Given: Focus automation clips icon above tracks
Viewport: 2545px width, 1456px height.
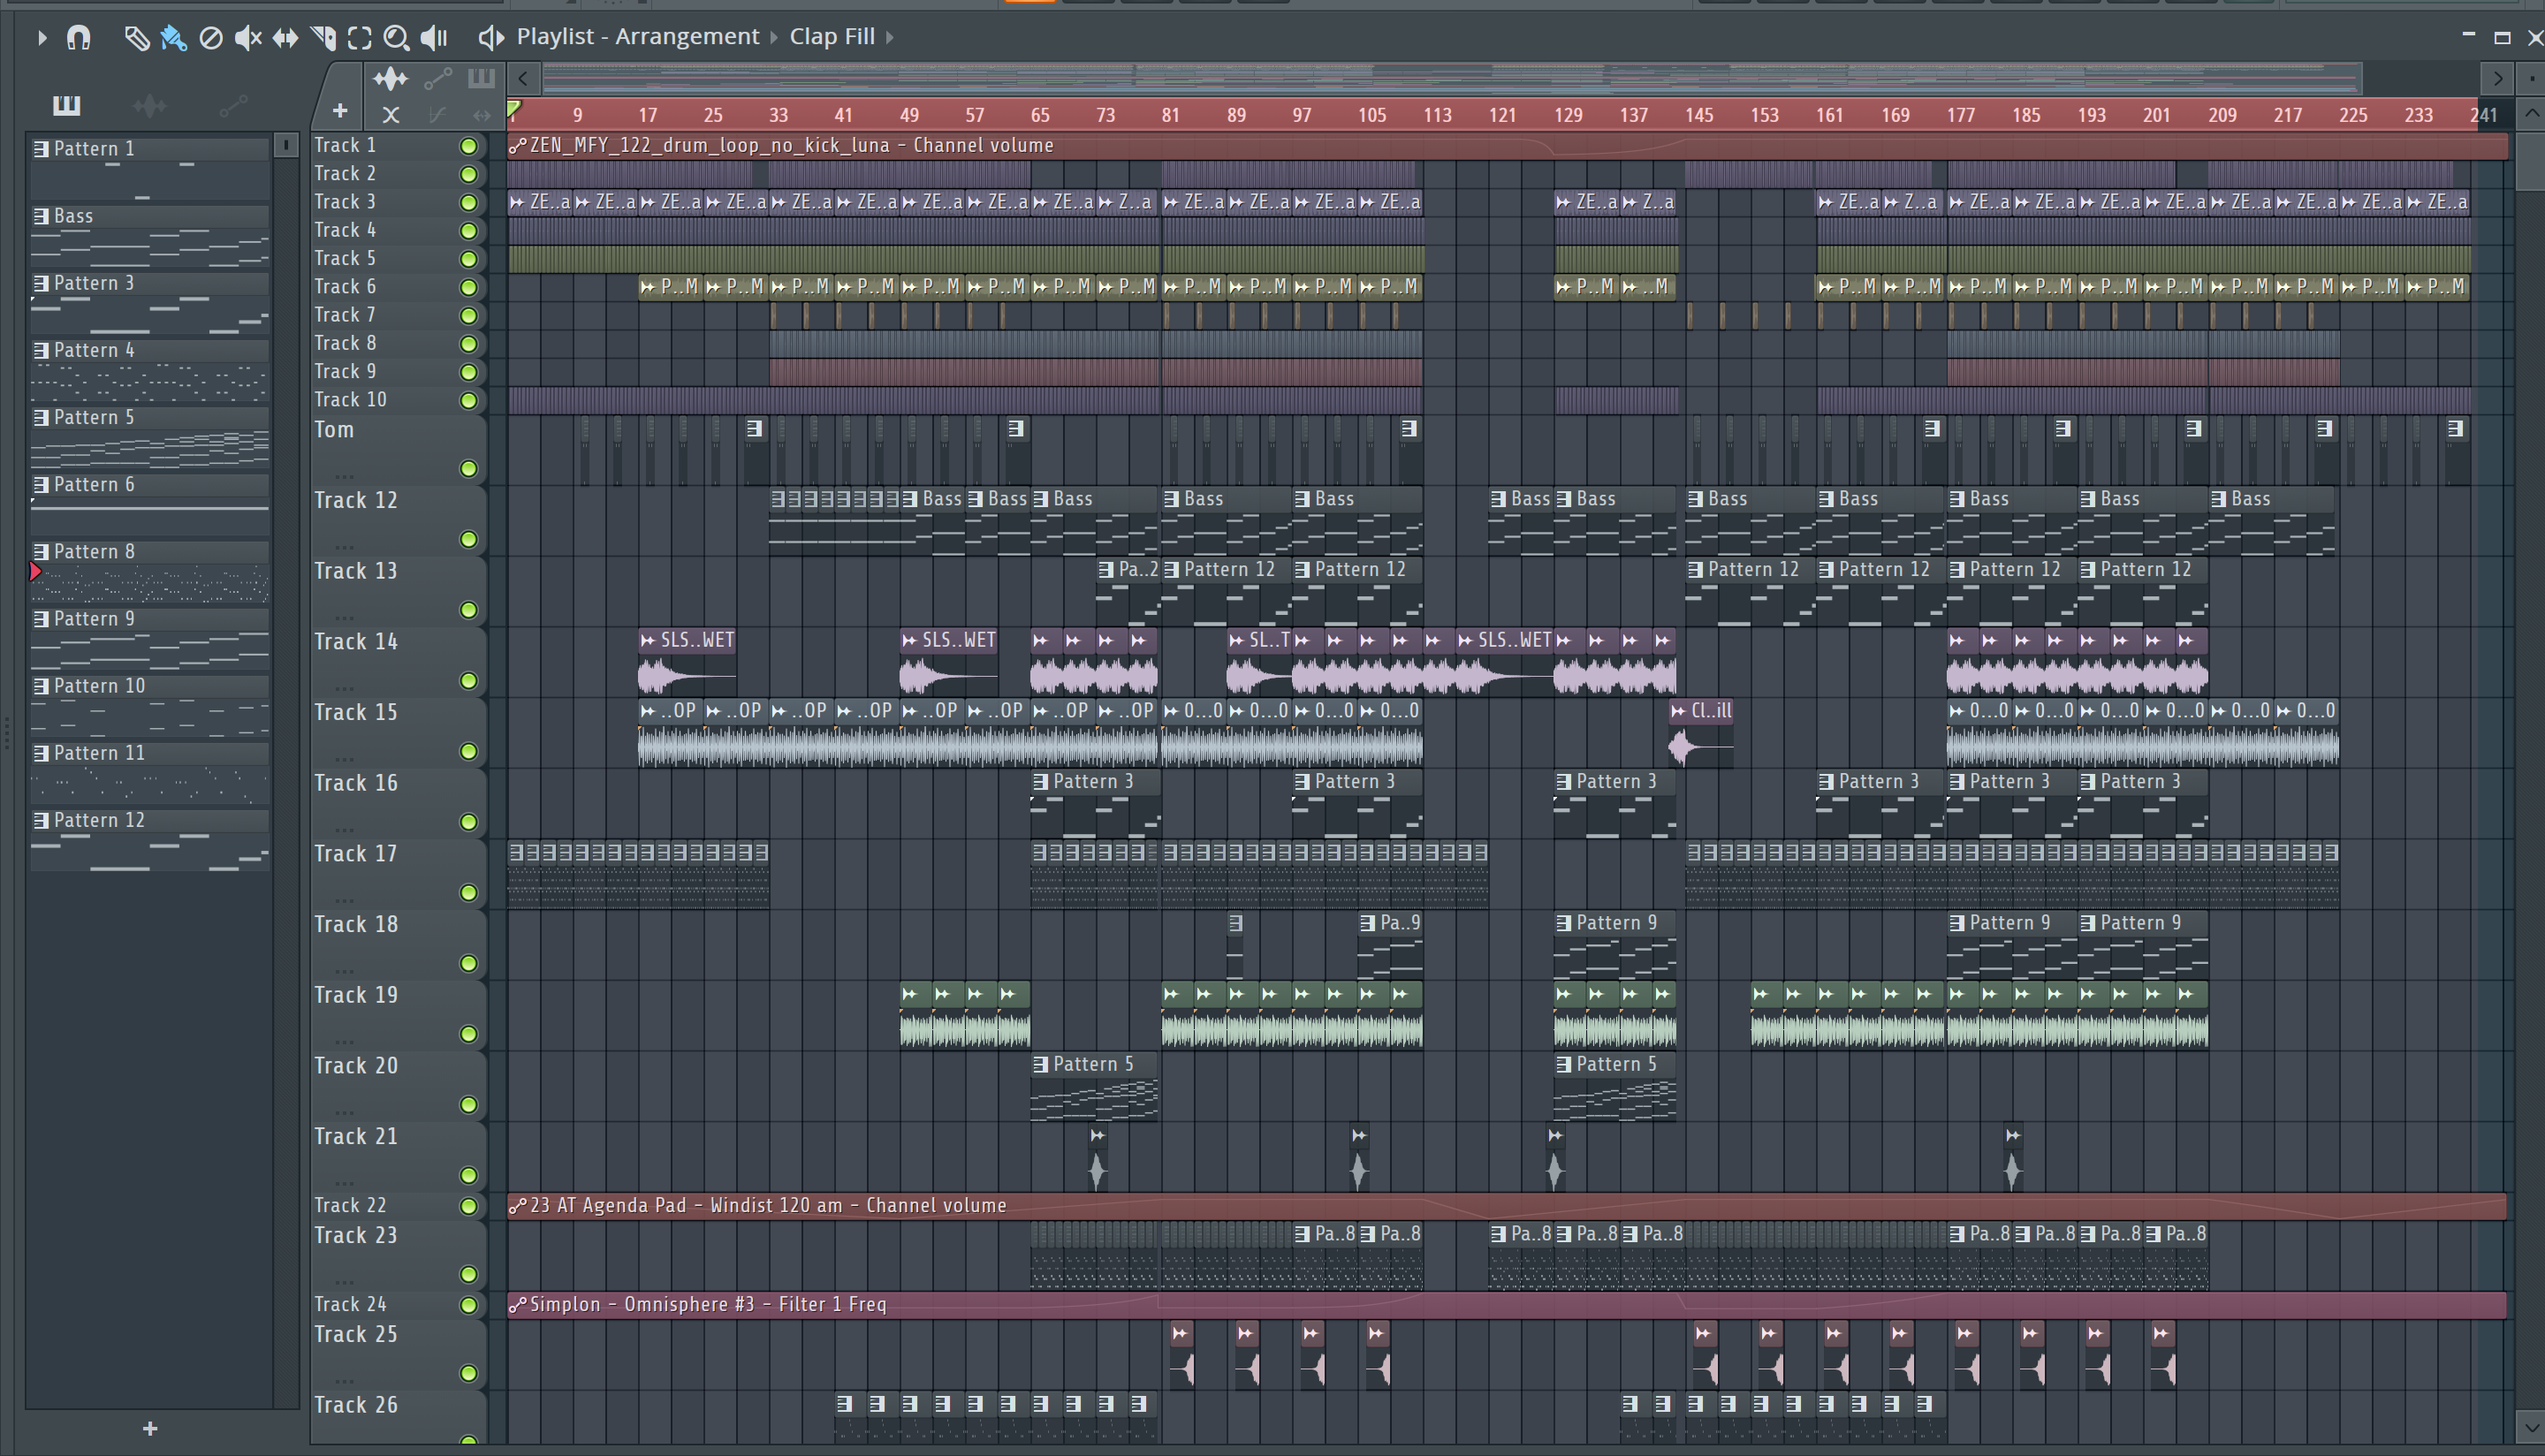Looking at the screenshot, I should point(438,79).
